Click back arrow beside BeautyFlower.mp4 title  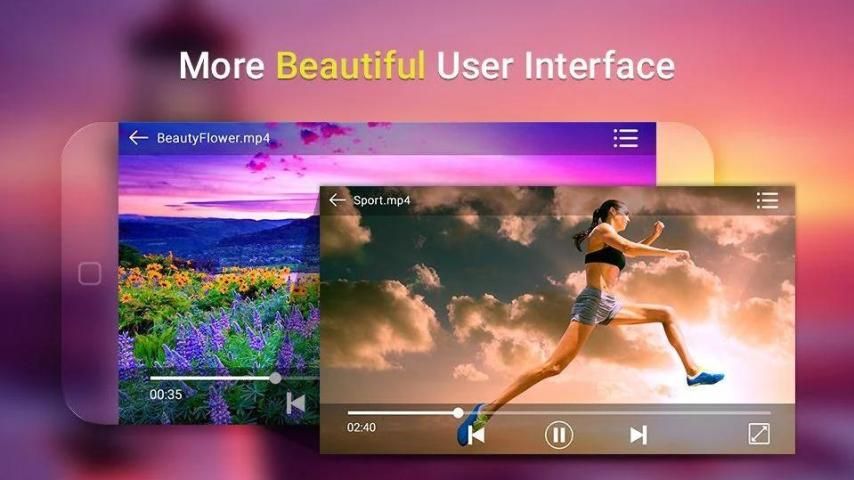pyautogui.click(x=138, y=138)
